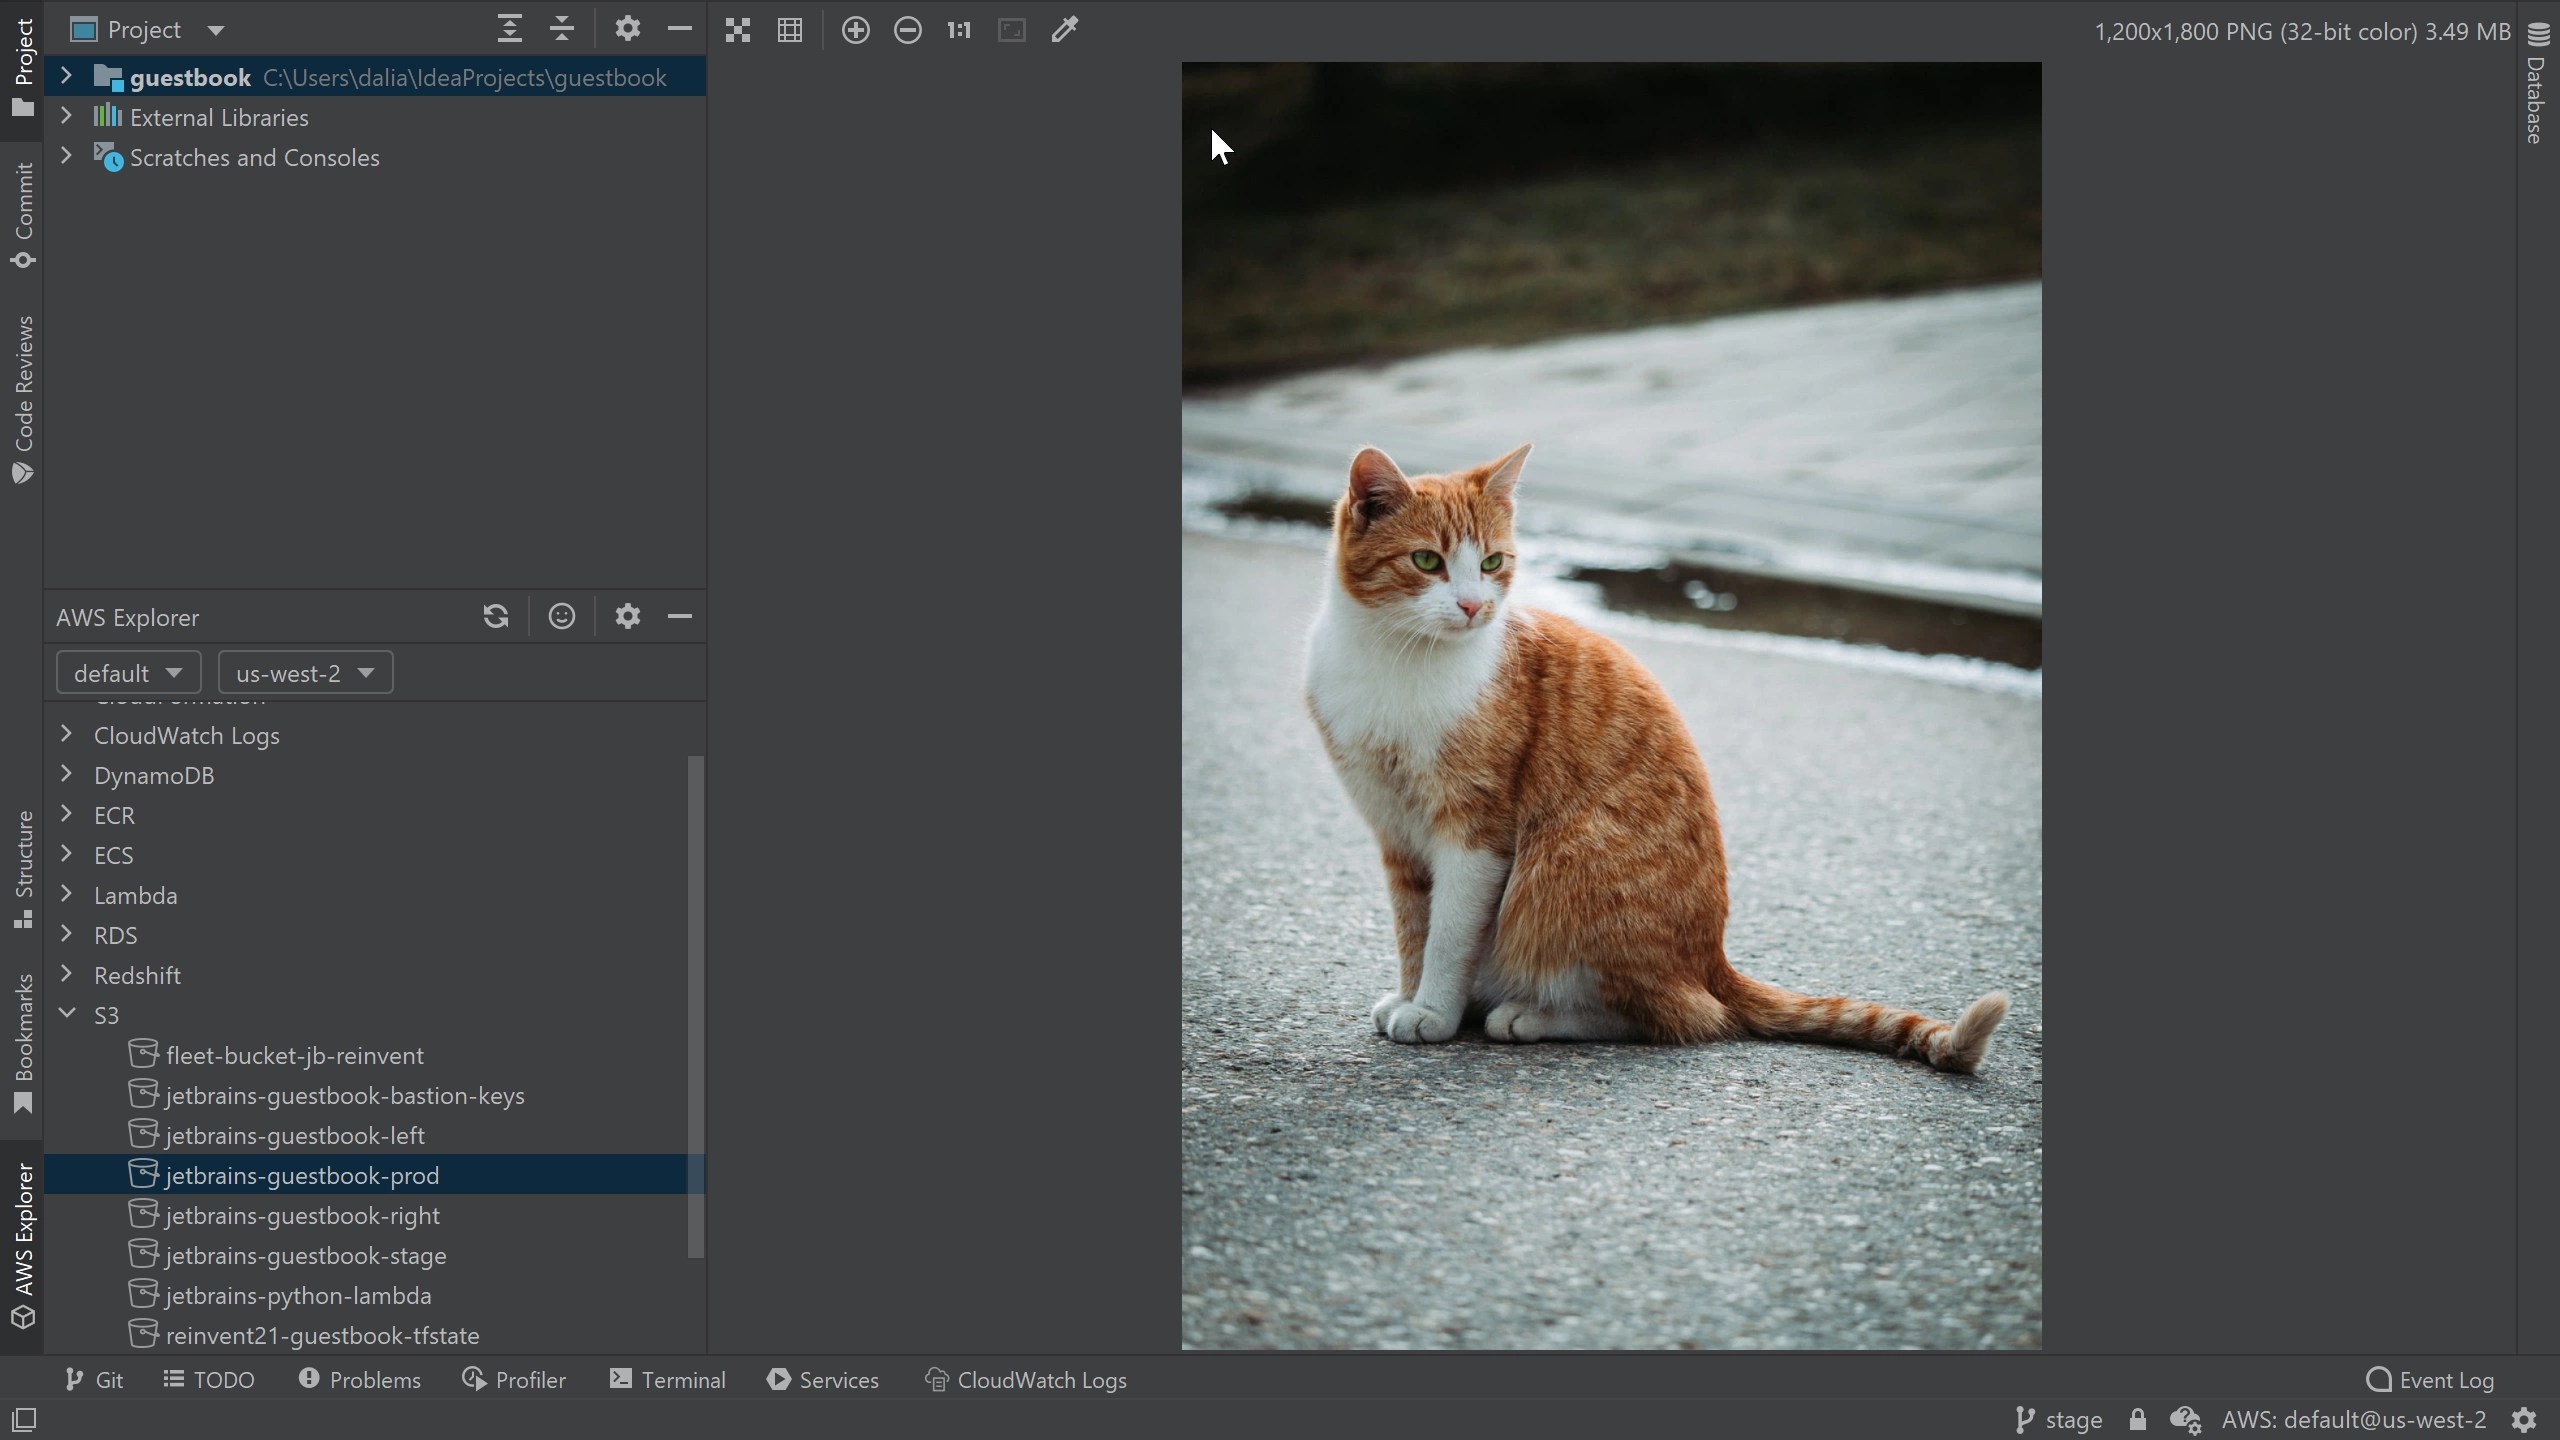2560x1440 pixels.
Task: Open the default credentials profile dropdown
Action: (128, 672)
